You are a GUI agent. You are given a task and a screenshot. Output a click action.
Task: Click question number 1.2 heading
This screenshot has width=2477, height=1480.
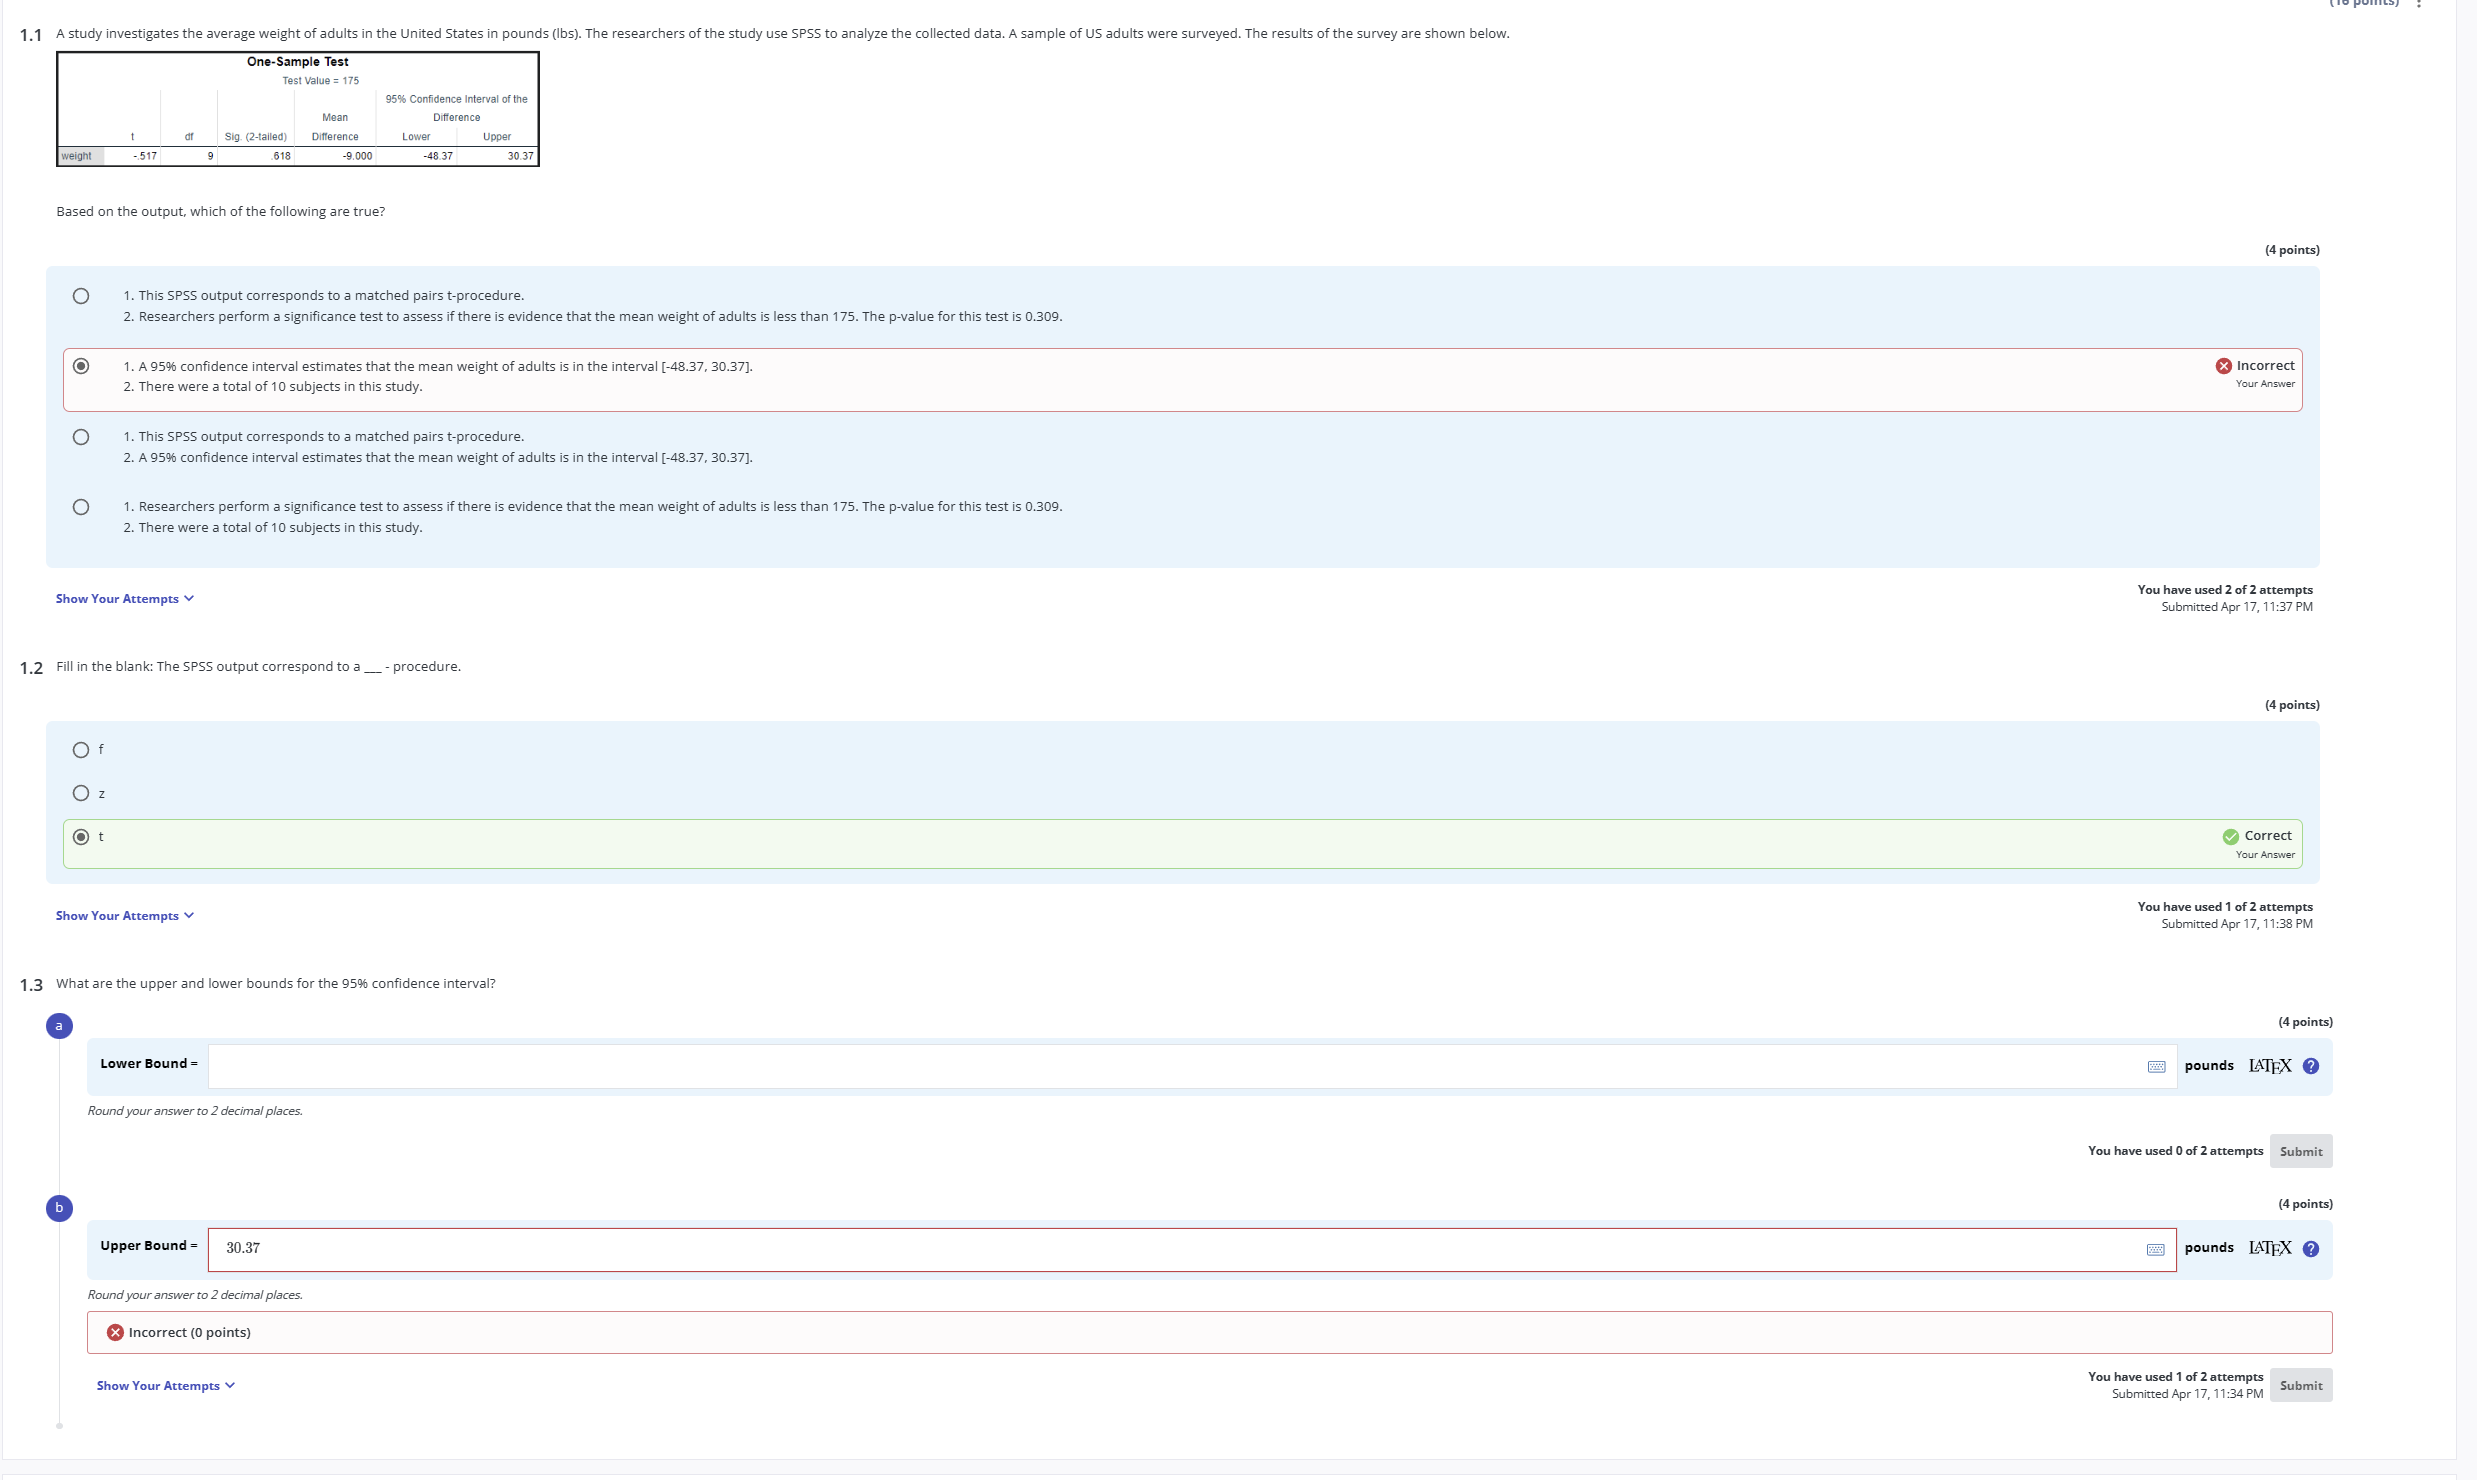(x=31, y=668)
